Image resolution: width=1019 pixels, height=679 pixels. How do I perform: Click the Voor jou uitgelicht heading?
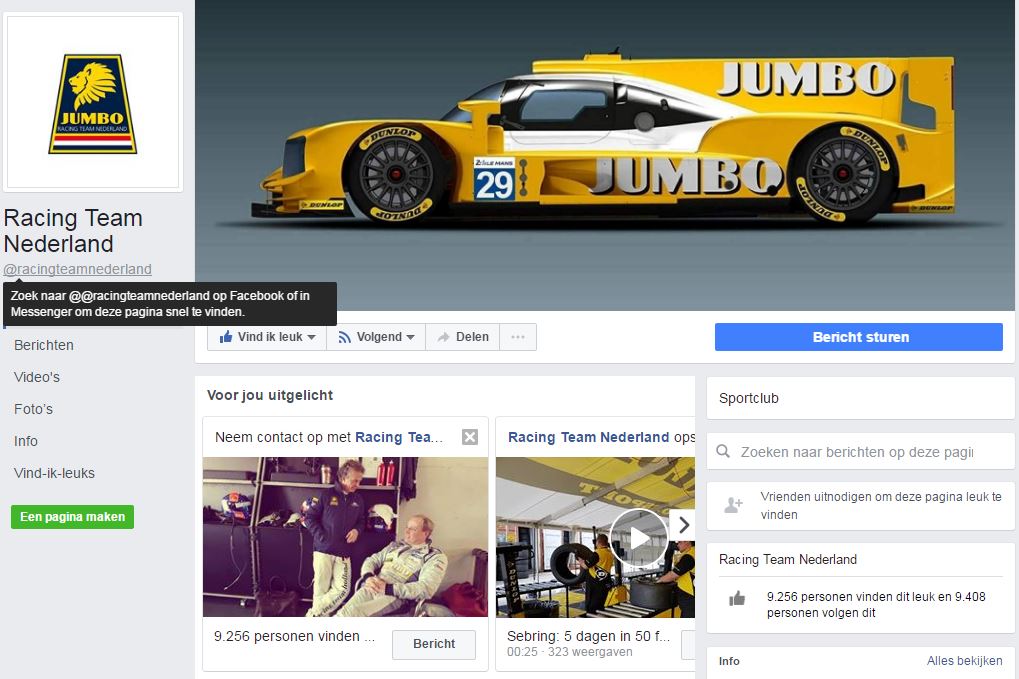(x=270, y=395)
